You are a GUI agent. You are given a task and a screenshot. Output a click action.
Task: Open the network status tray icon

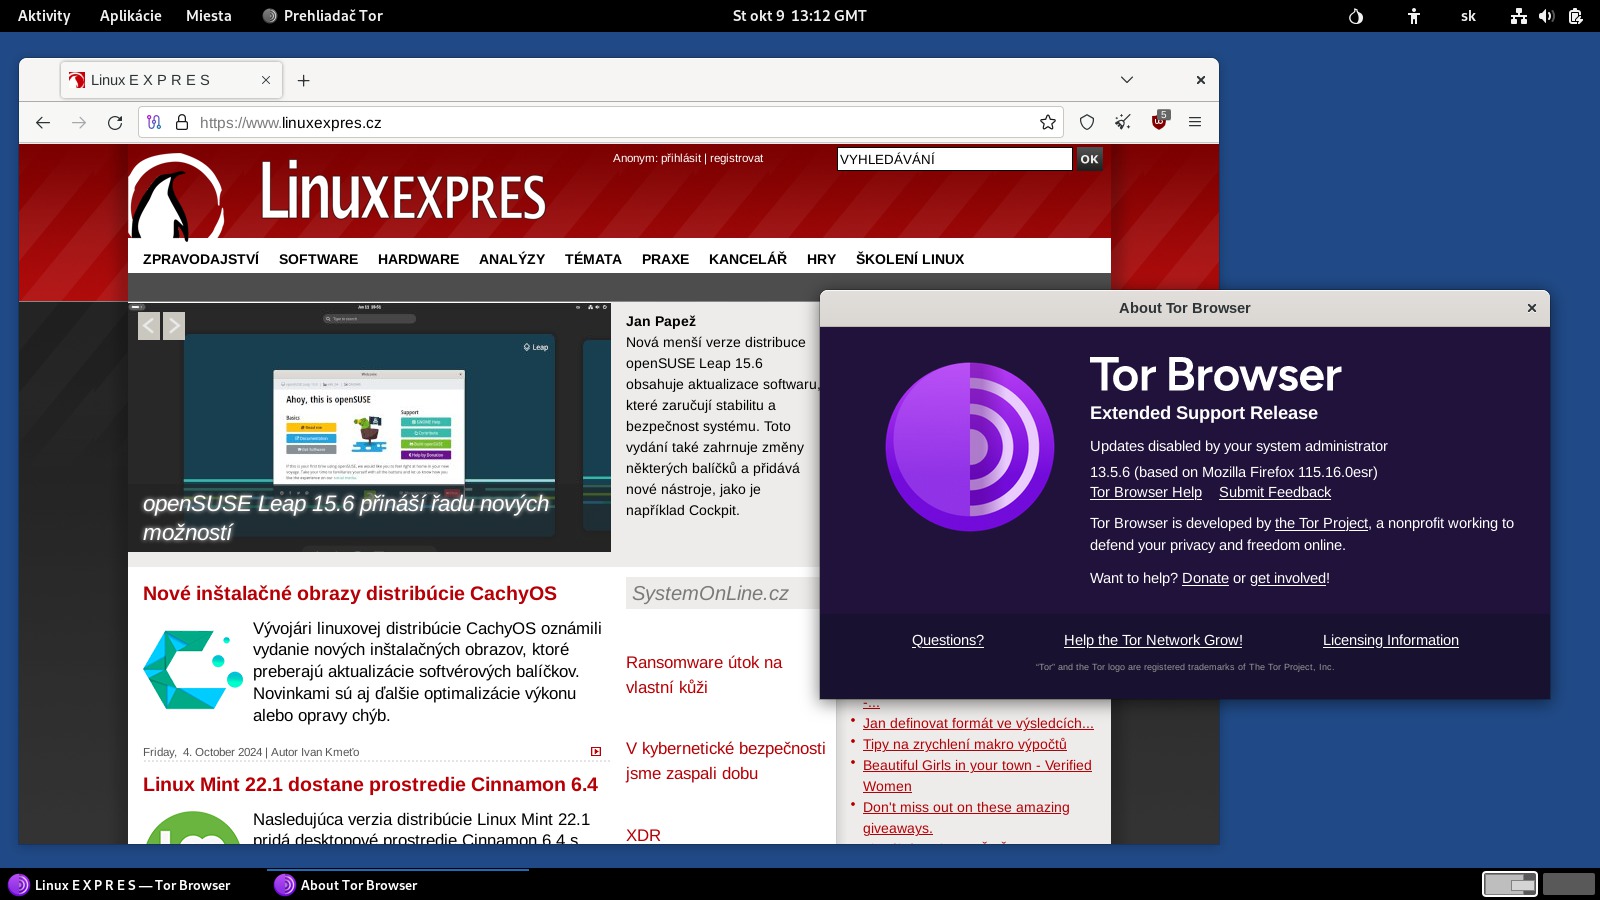tap(1519, 16)
